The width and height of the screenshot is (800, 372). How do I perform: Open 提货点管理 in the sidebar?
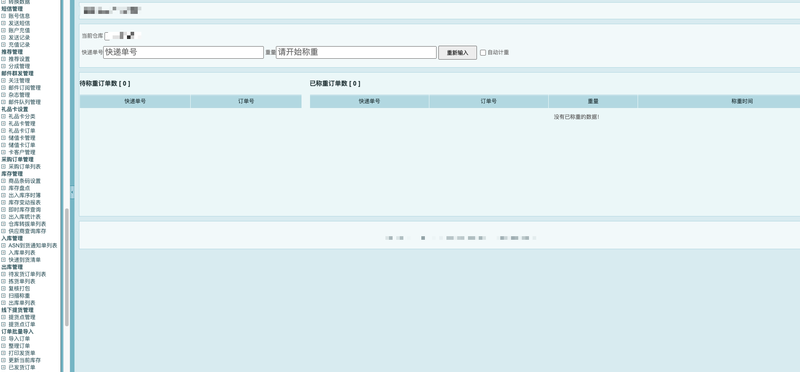22,317
